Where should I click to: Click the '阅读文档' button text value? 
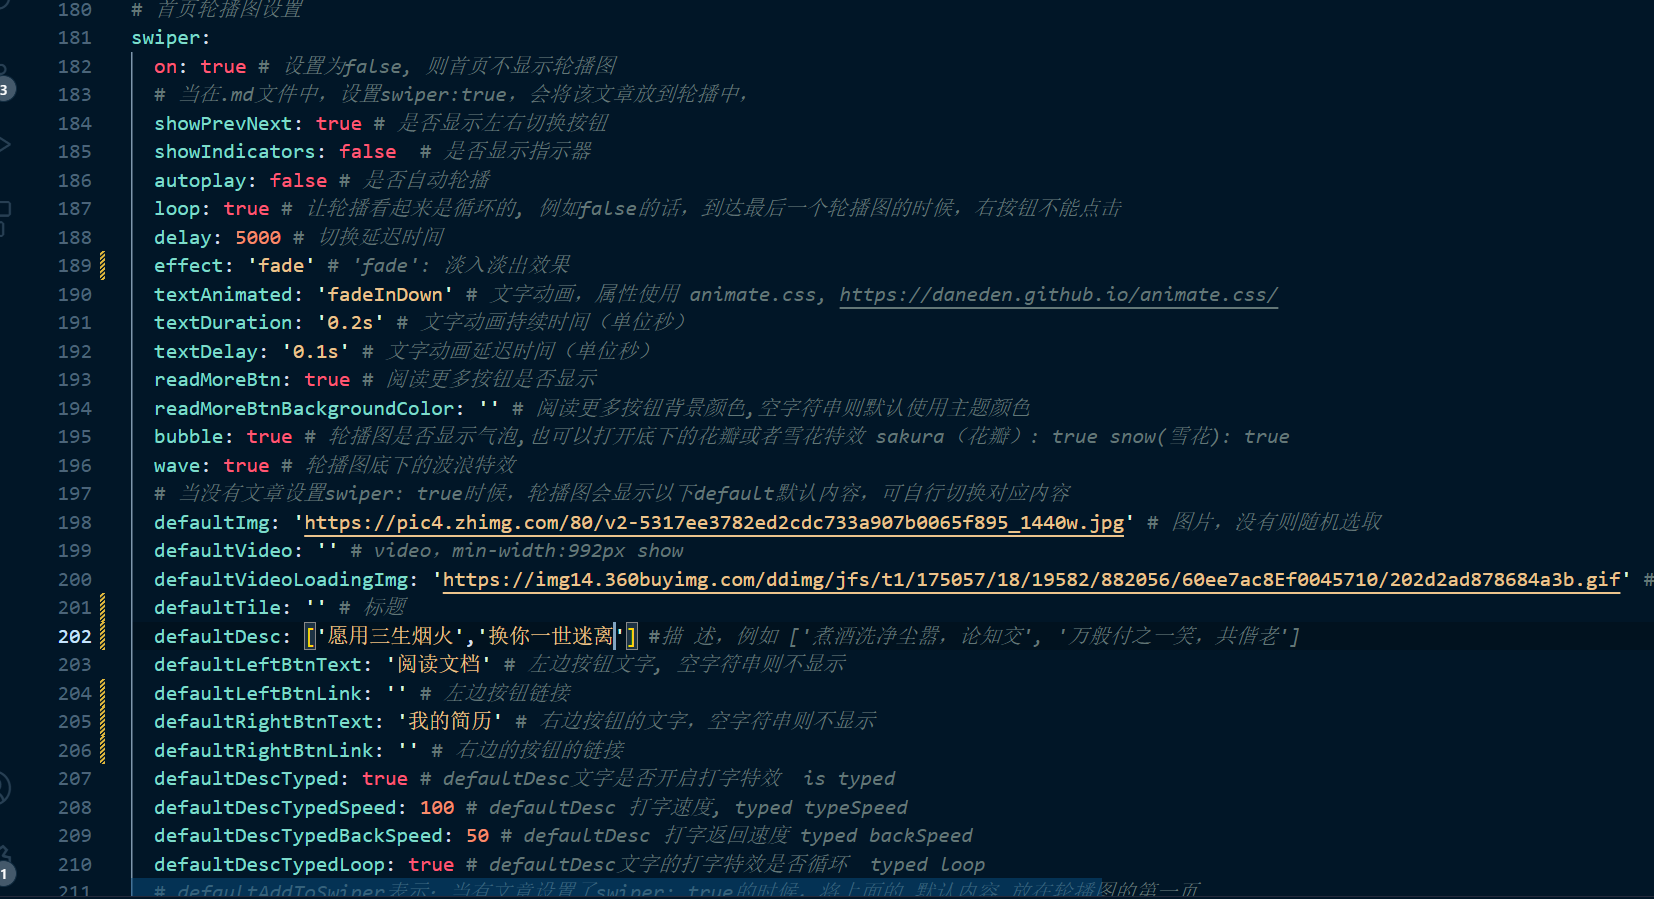tap(439, 665)
